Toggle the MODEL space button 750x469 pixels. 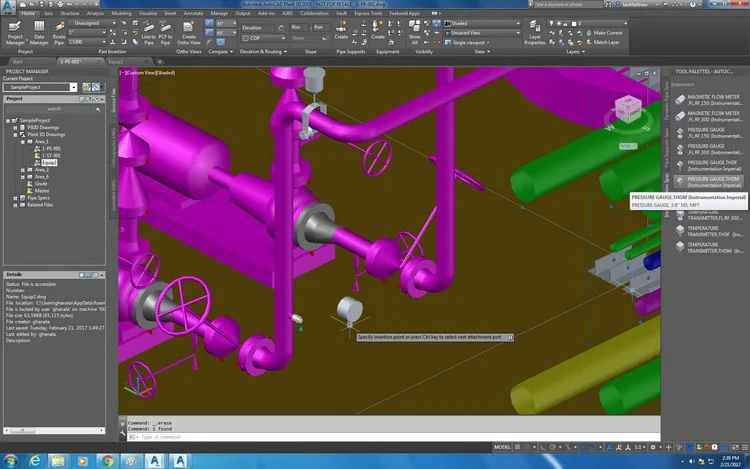502,447
